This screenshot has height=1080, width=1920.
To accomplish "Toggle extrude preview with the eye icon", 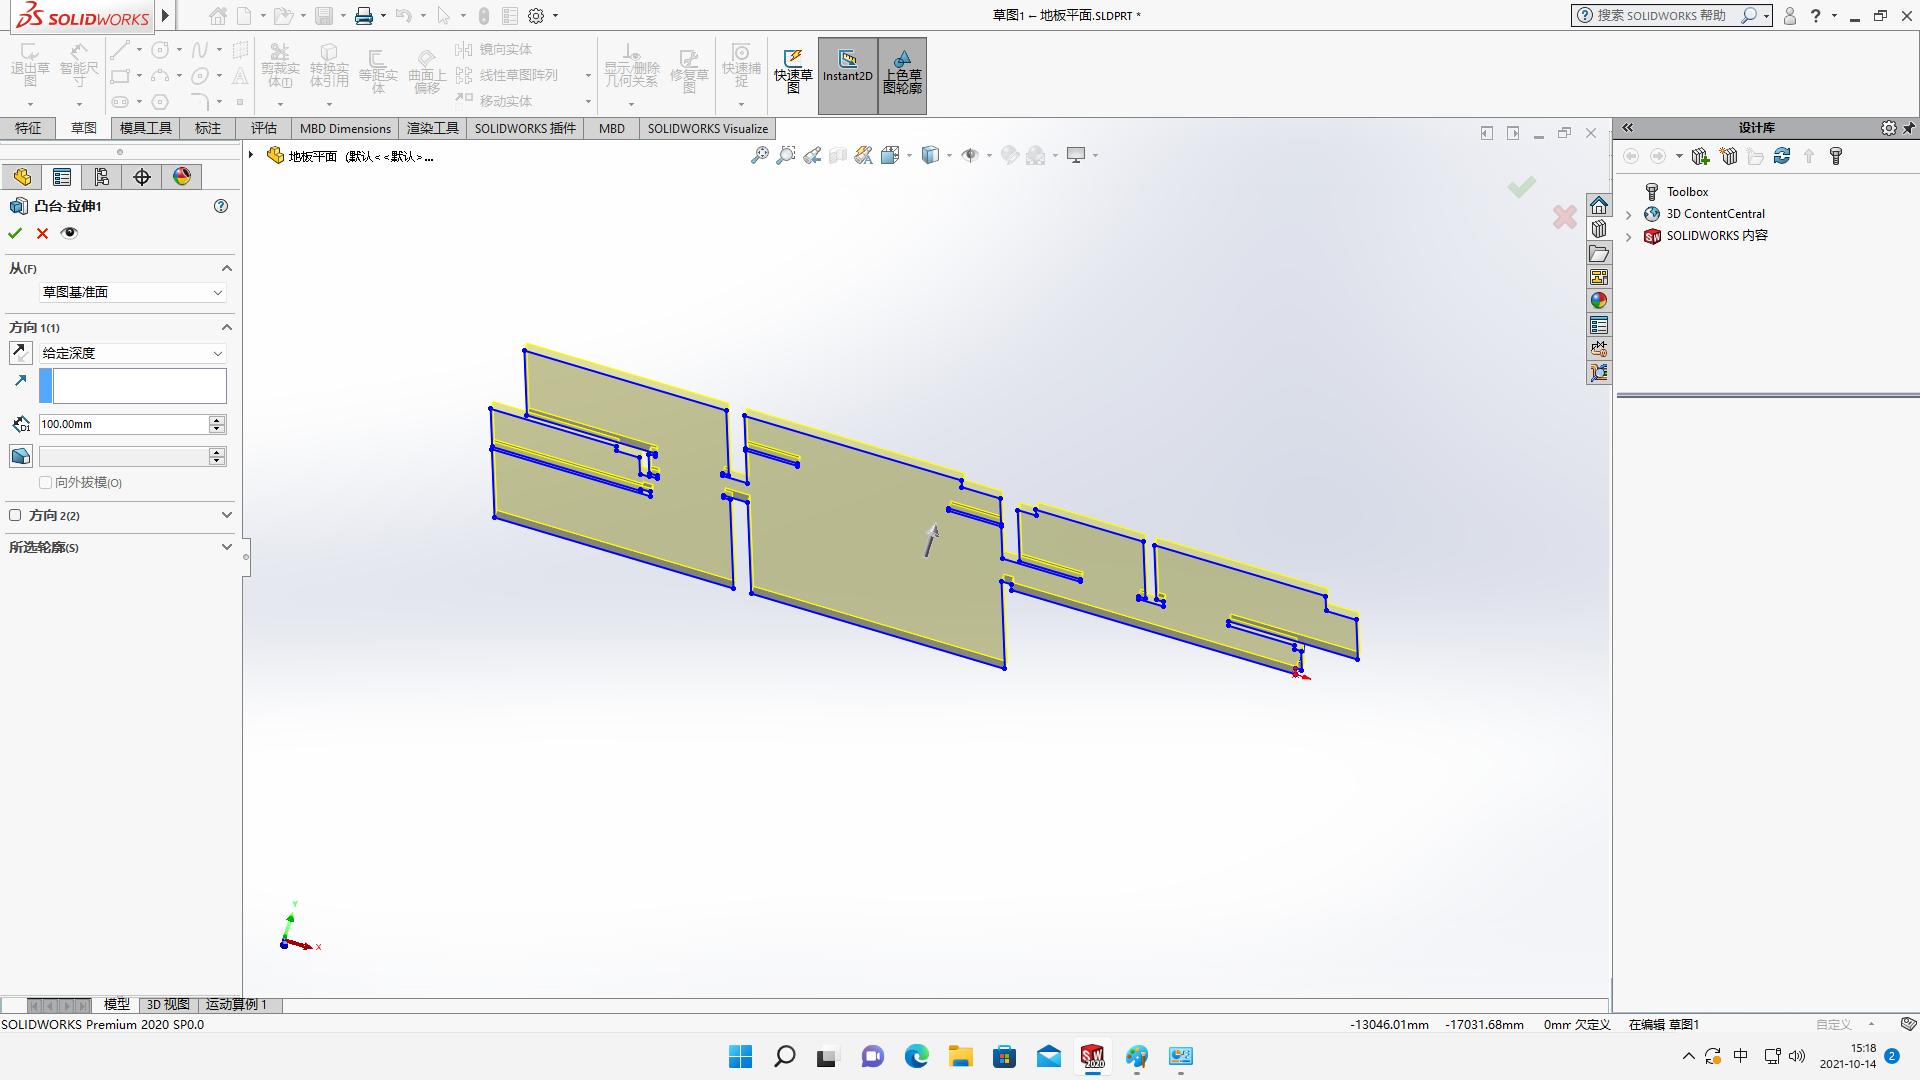I will tap(69, 233).
